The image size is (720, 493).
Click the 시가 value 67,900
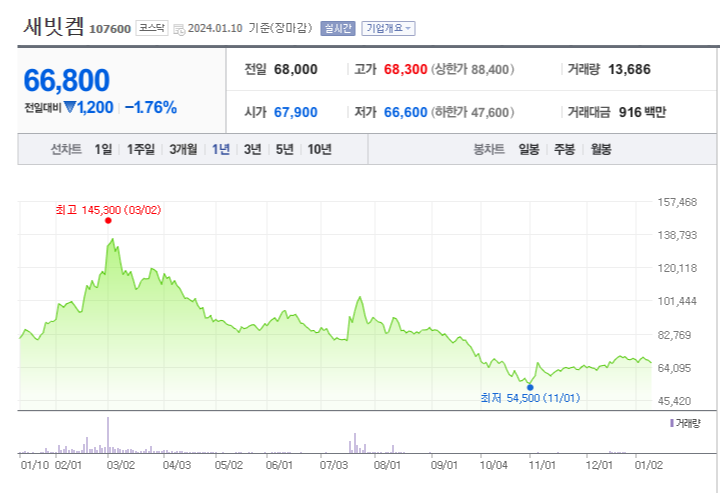296,112
